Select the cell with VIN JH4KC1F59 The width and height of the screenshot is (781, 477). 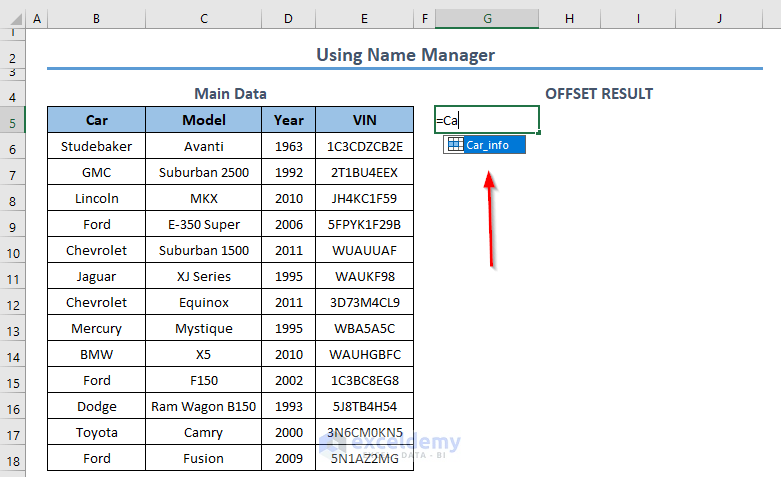click(x=364, y=198)
